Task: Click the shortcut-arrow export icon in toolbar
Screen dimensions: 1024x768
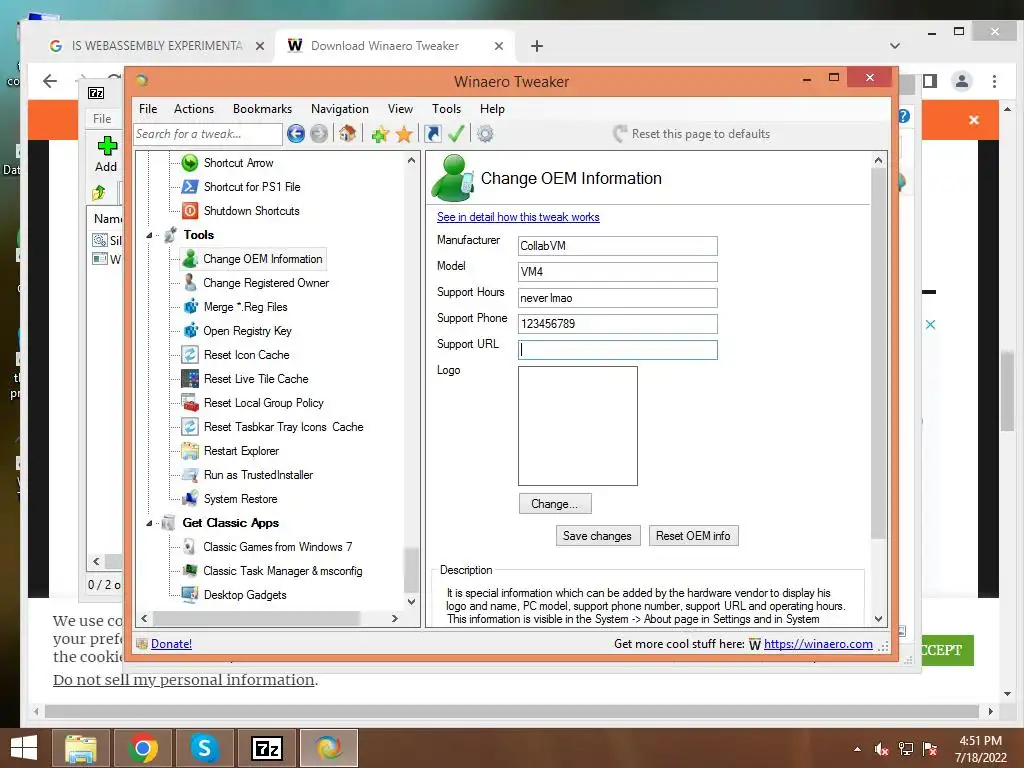Action: (432, 134)
